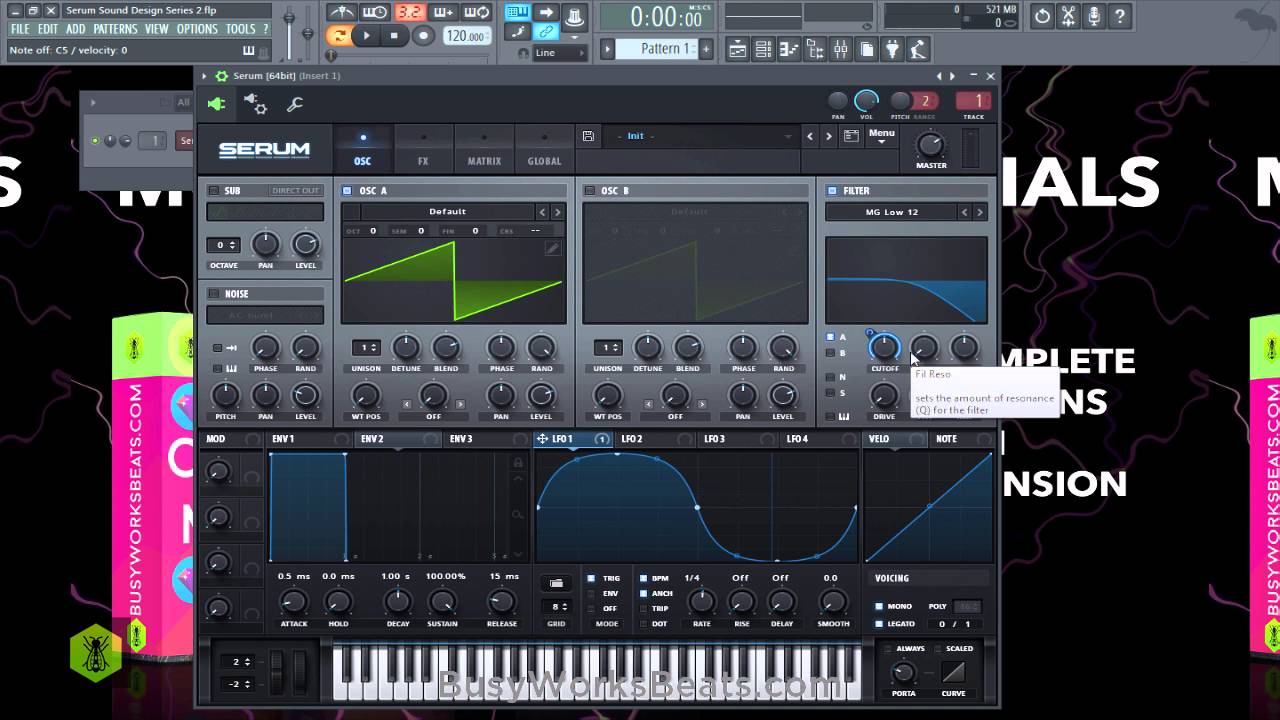1280x720 pixels.
Task: Click the LFO 1 move crosshair icon
Action: [542, 439]
